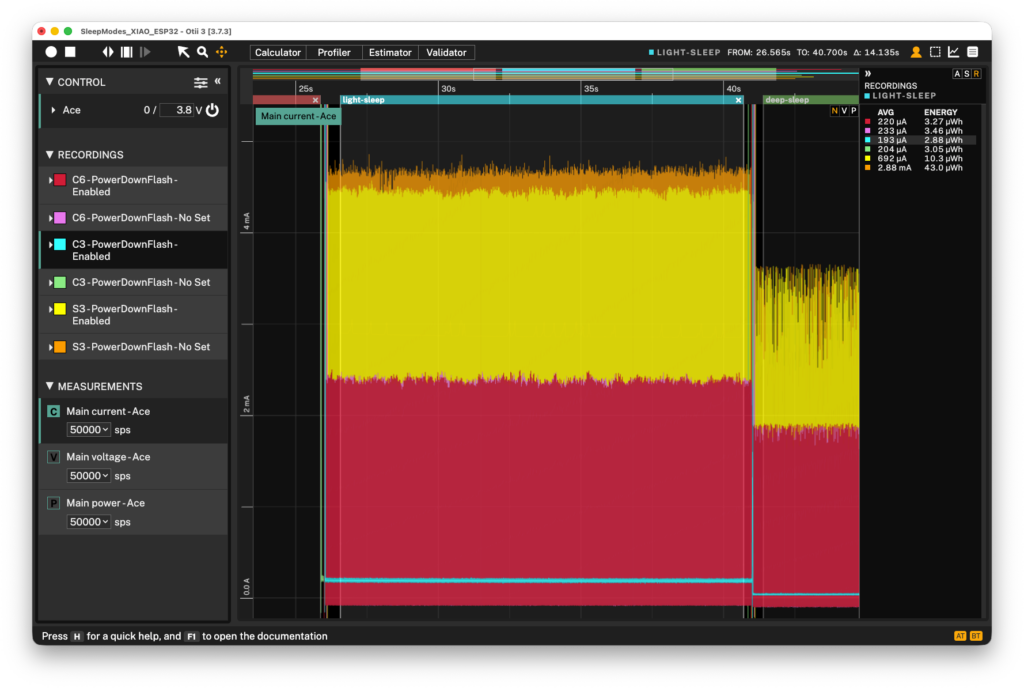
Task: Collapse the RECORDINGS section
Action: [50, 155]
